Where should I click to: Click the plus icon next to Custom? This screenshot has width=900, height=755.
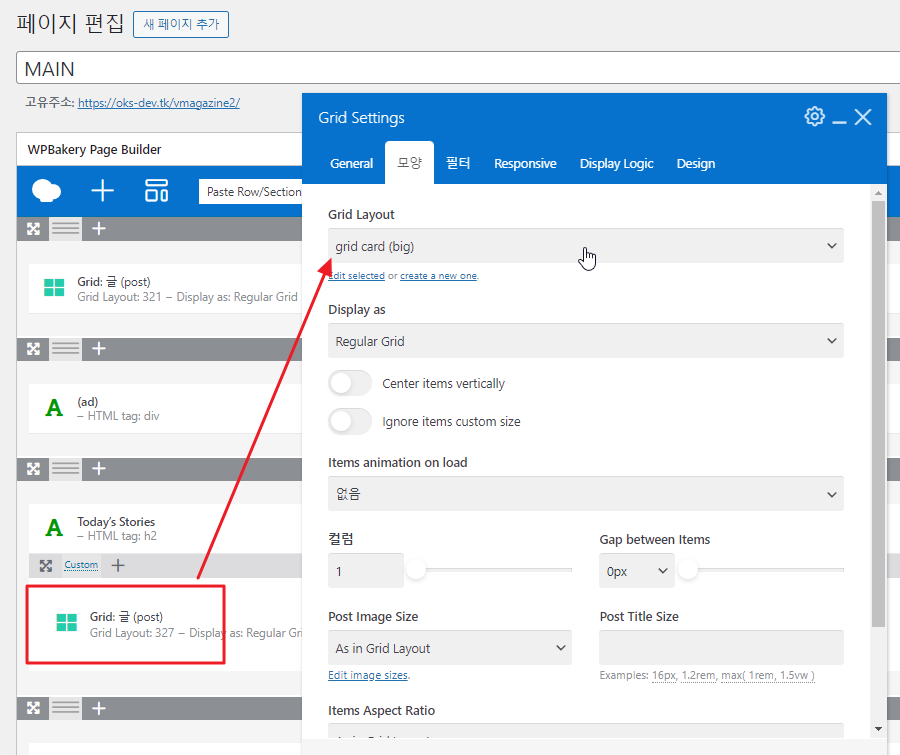[x=118, y=566]
